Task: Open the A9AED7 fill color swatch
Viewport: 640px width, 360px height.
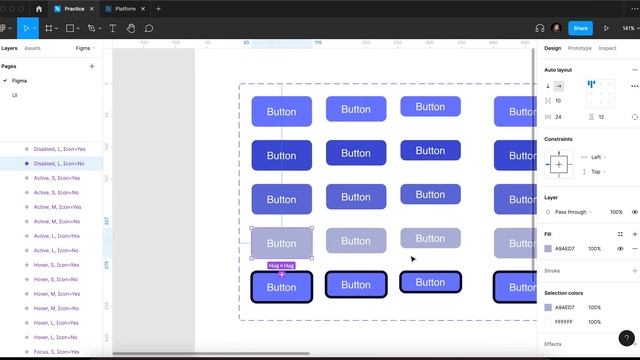Action: [548, 249]
